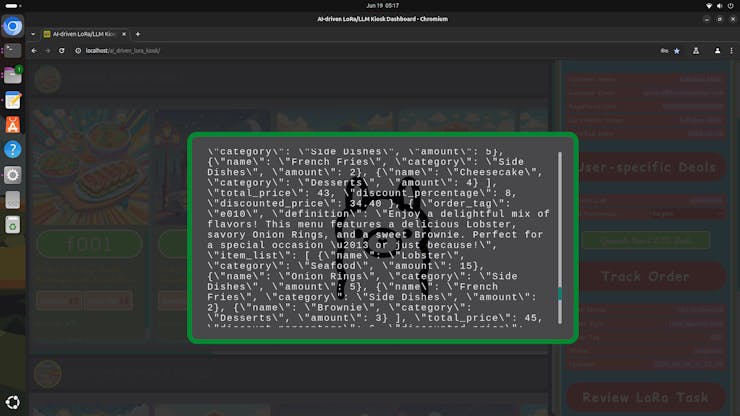Viewport: 740px width, 416px height.
Task: Launch the Terminal from the dock
Action: (13, 51)
